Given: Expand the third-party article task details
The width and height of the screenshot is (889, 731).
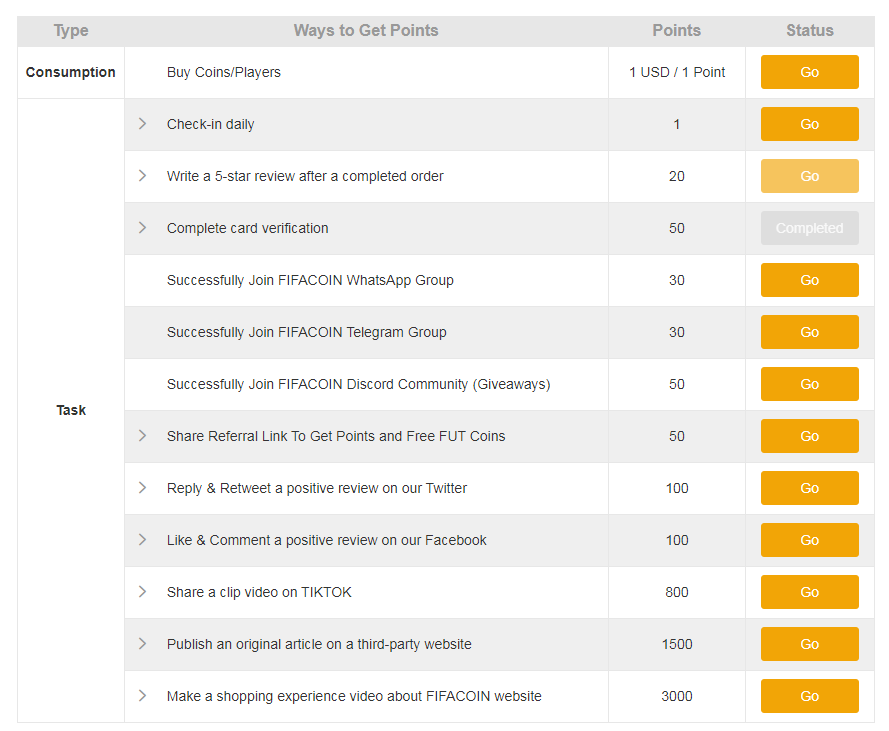Looking at the screenshot, I should click(143, 644).
